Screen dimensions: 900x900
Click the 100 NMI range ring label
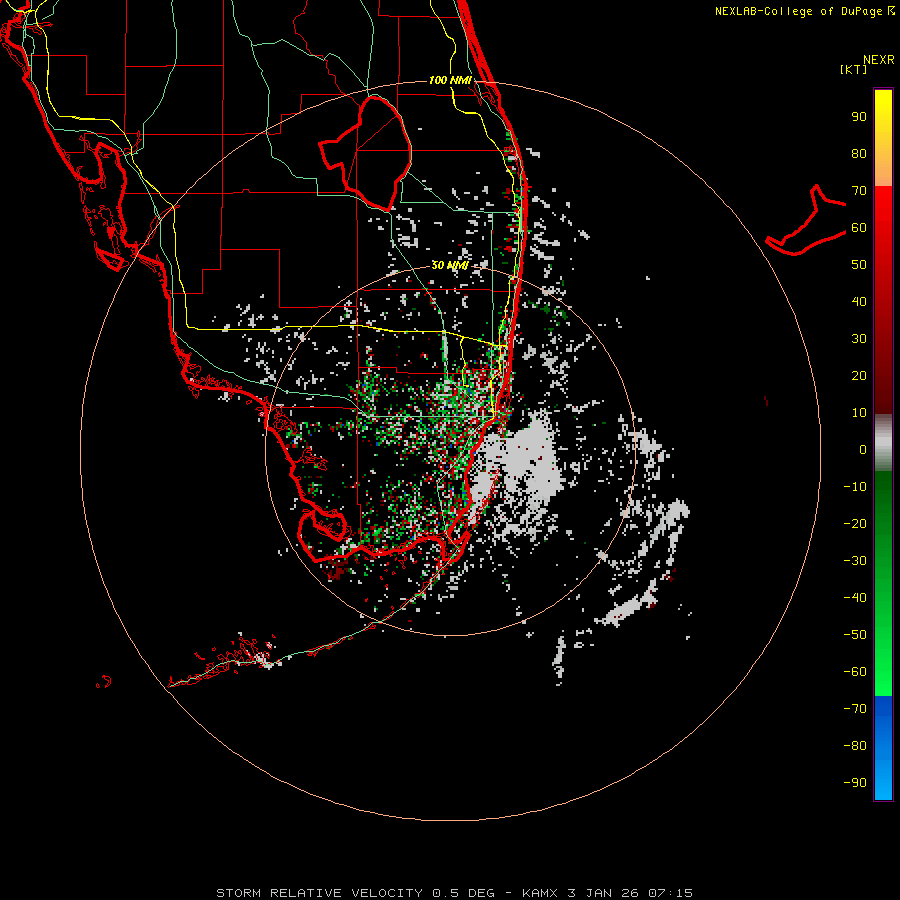click(x=451, y=80)
